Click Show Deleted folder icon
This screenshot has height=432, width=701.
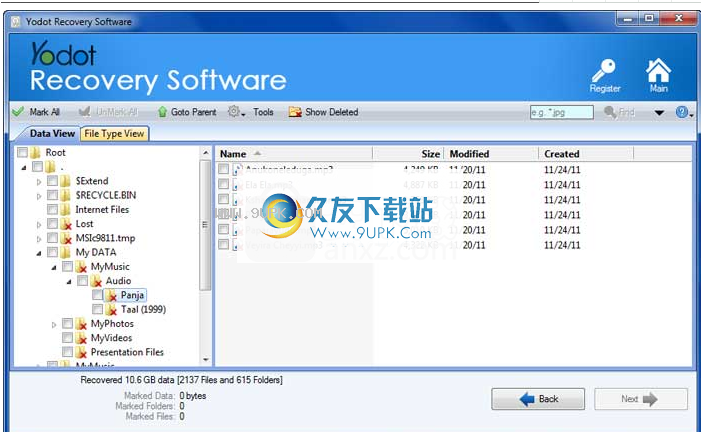(295, 112)
